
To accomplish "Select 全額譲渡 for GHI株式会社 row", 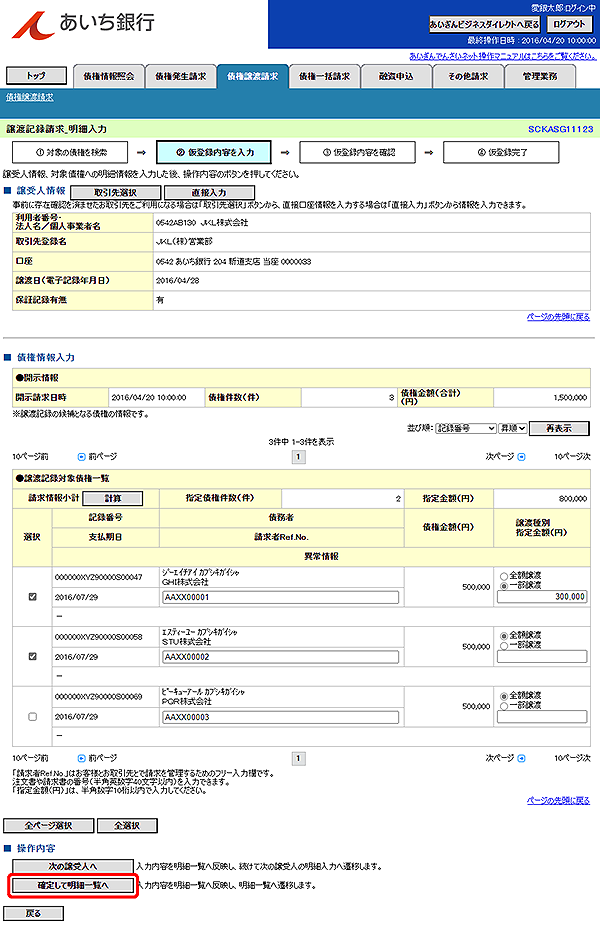I will [504, 576].
